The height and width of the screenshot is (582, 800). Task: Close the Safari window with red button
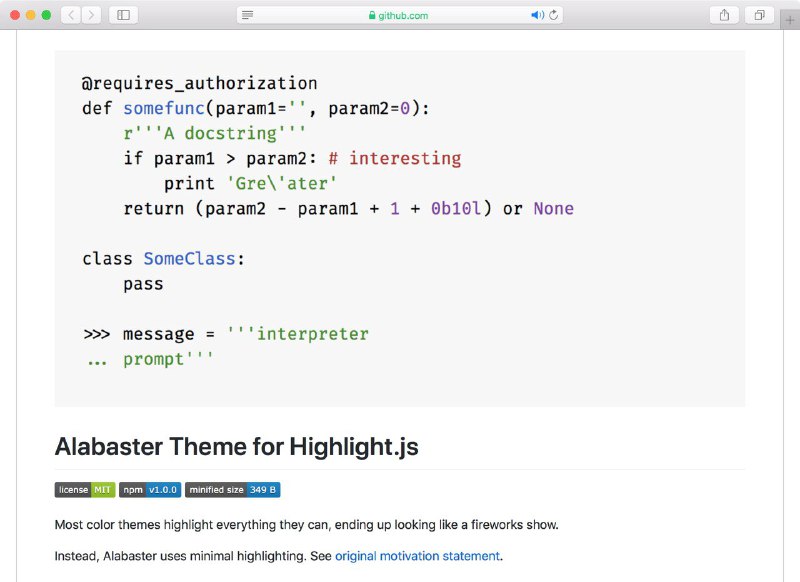tap(15, 15)
